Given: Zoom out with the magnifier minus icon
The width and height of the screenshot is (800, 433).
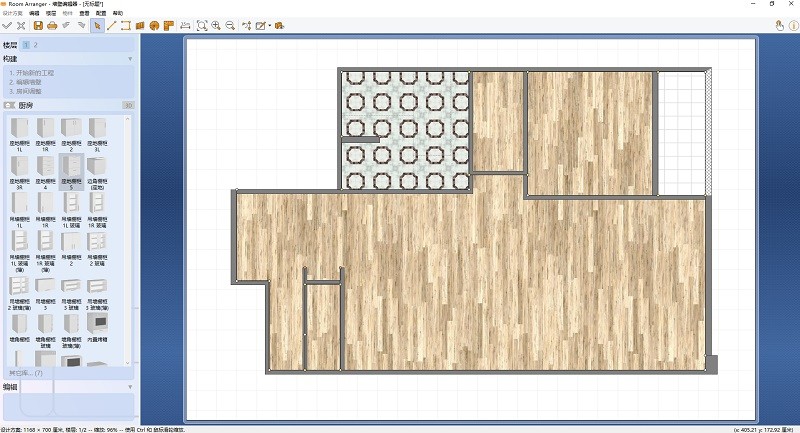Looking at the screenshot, I should click(231, 26).
